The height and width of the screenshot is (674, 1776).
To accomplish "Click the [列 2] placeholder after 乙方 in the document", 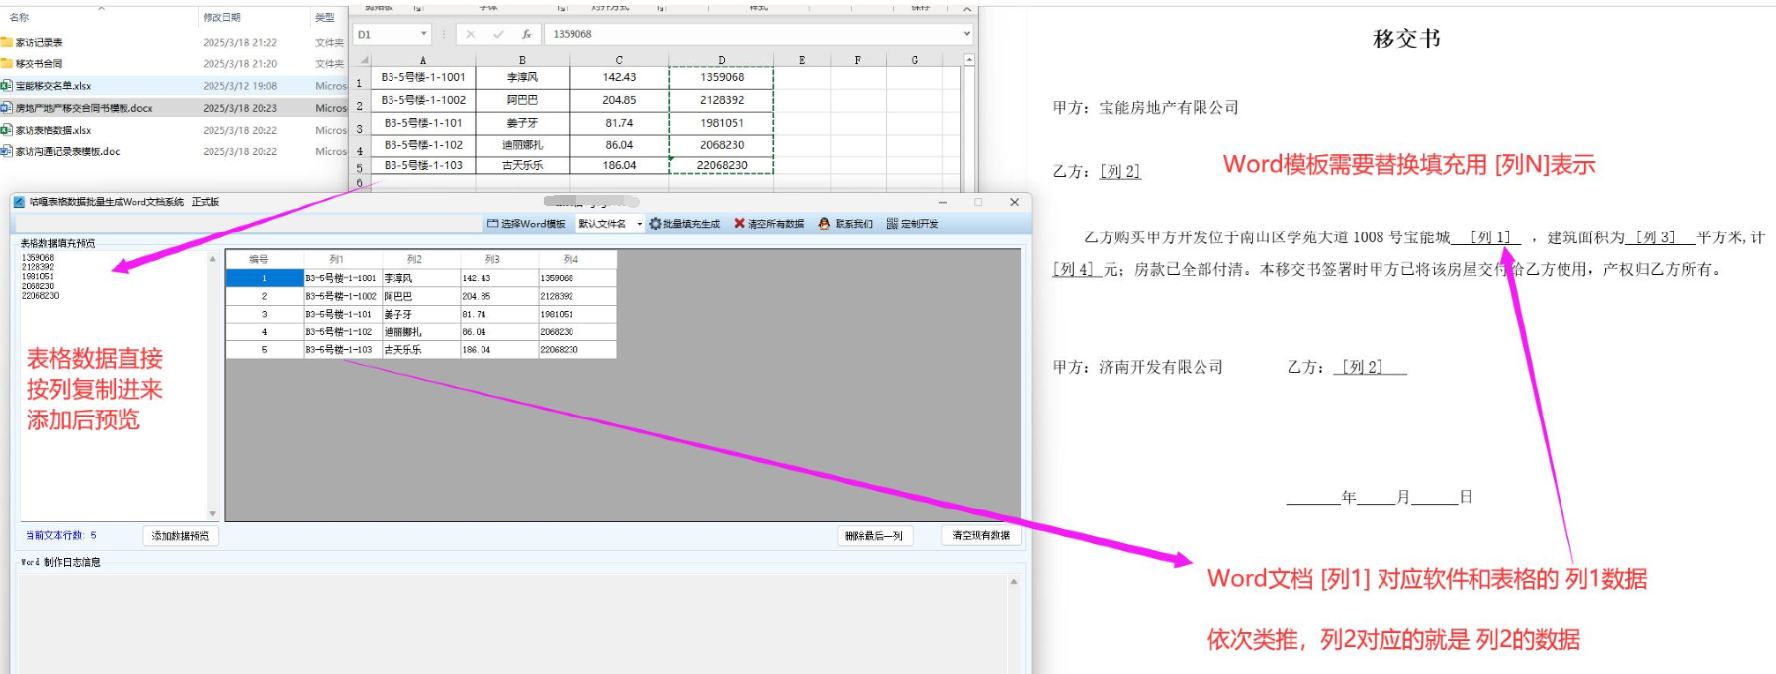I will [1120, 171].
